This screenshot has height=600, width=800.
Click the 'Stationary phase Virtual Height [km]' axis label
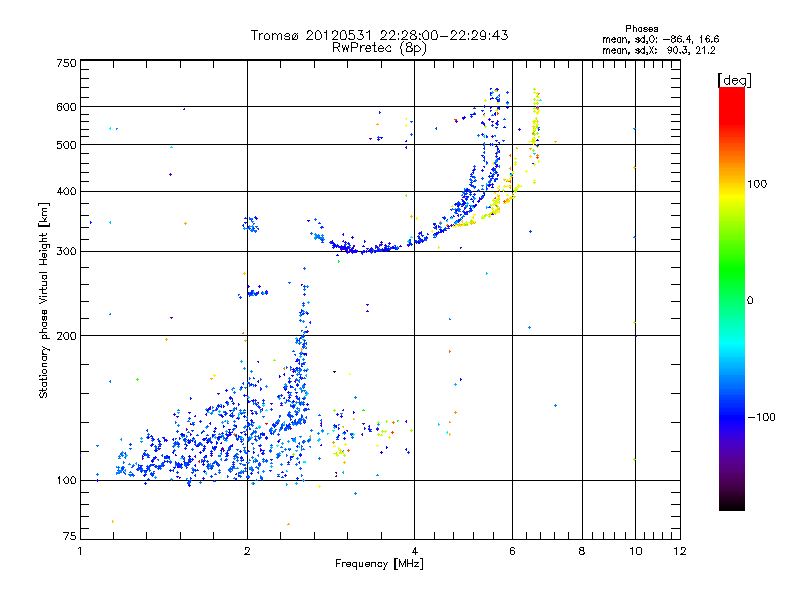coord(44,300)
